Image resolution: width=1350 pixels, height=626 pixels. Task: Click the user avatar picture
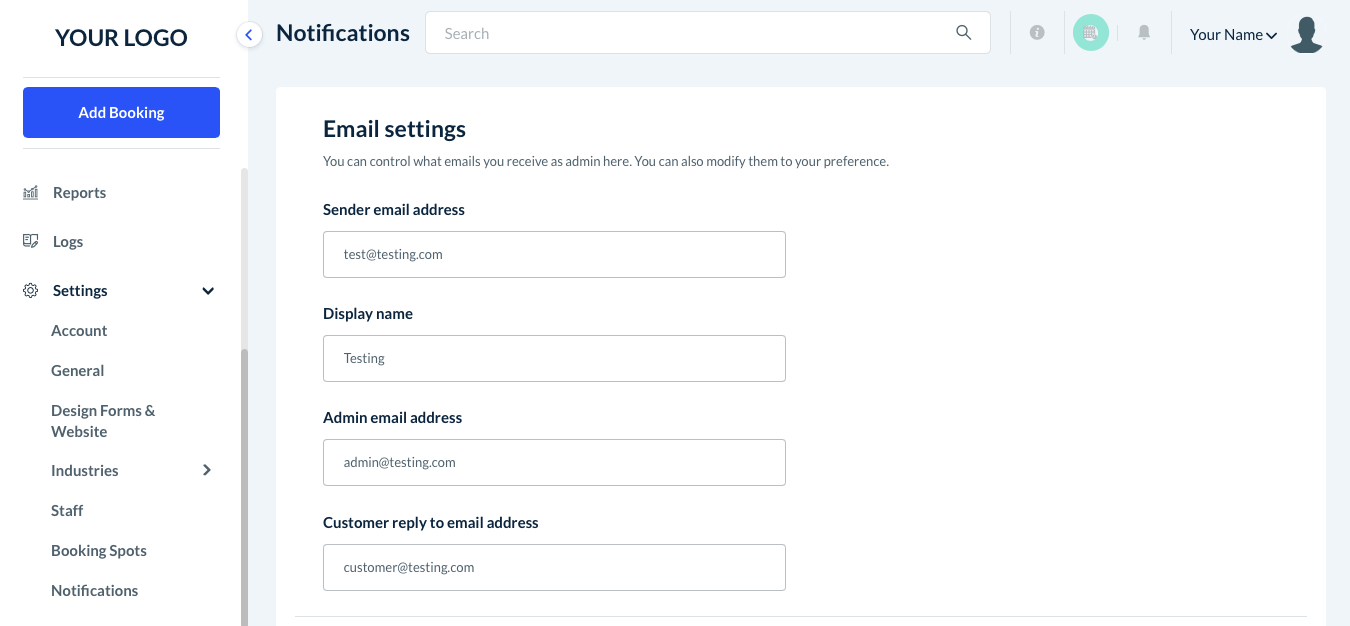tap(1306, 34)
